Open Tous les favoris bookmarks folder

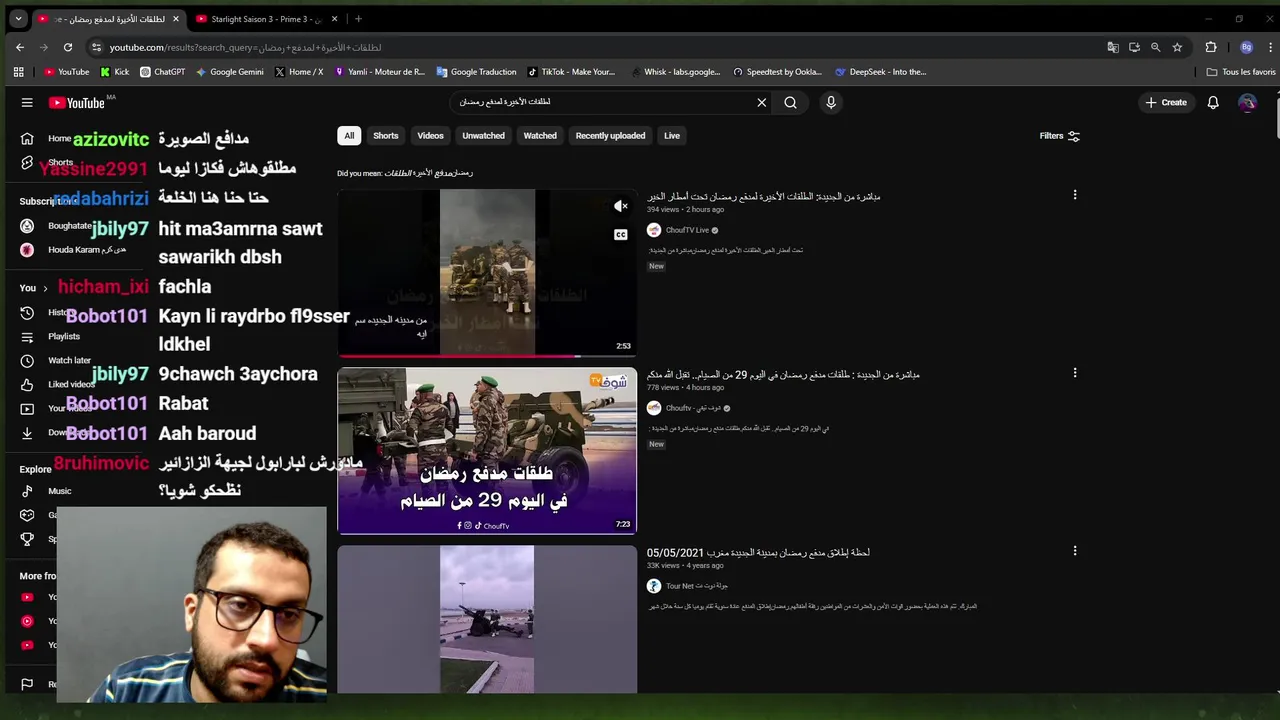pos(1241,72)
